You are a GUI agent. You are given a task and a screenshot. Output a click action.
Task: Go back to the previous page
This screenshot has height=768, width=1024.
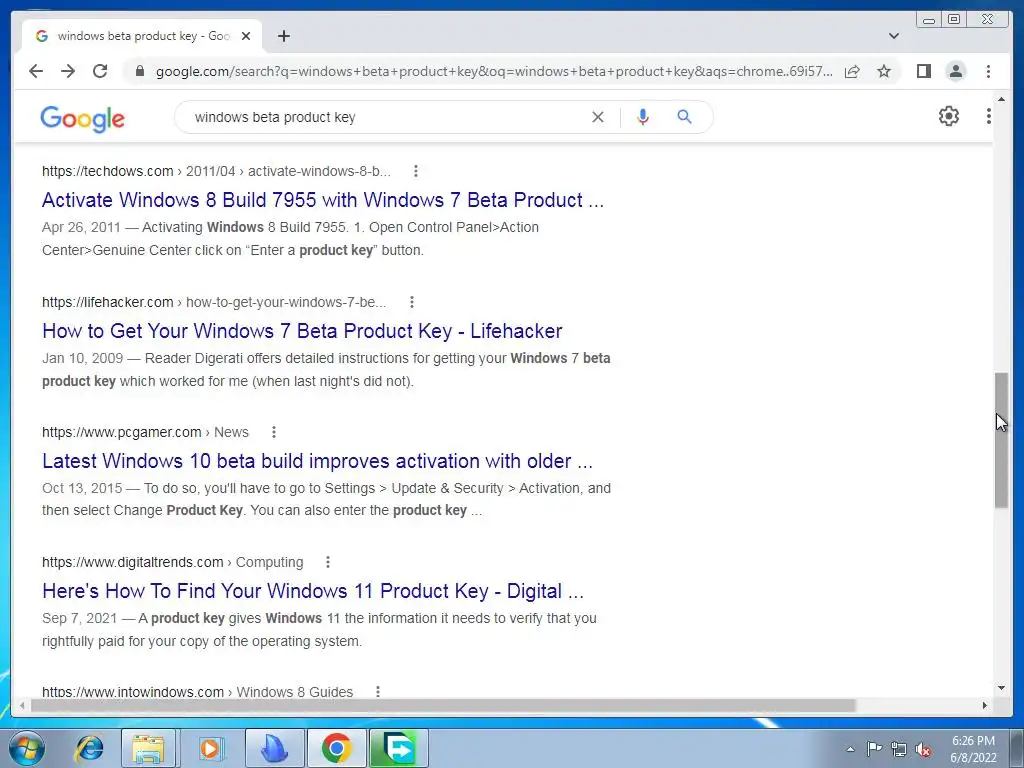point(36,71)
